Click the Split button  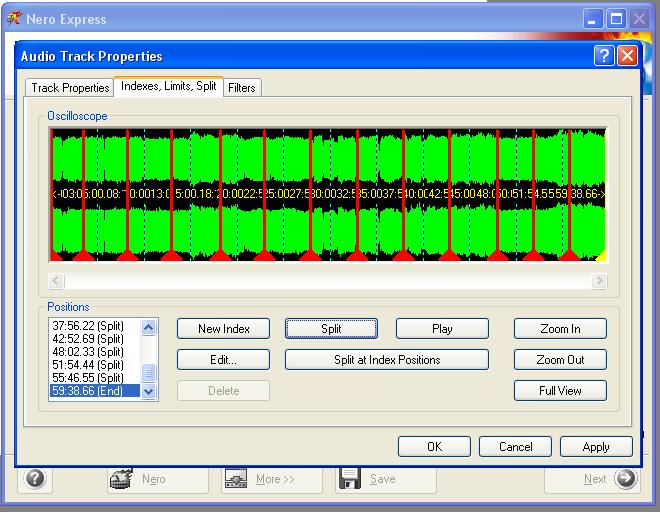point(331,328)
